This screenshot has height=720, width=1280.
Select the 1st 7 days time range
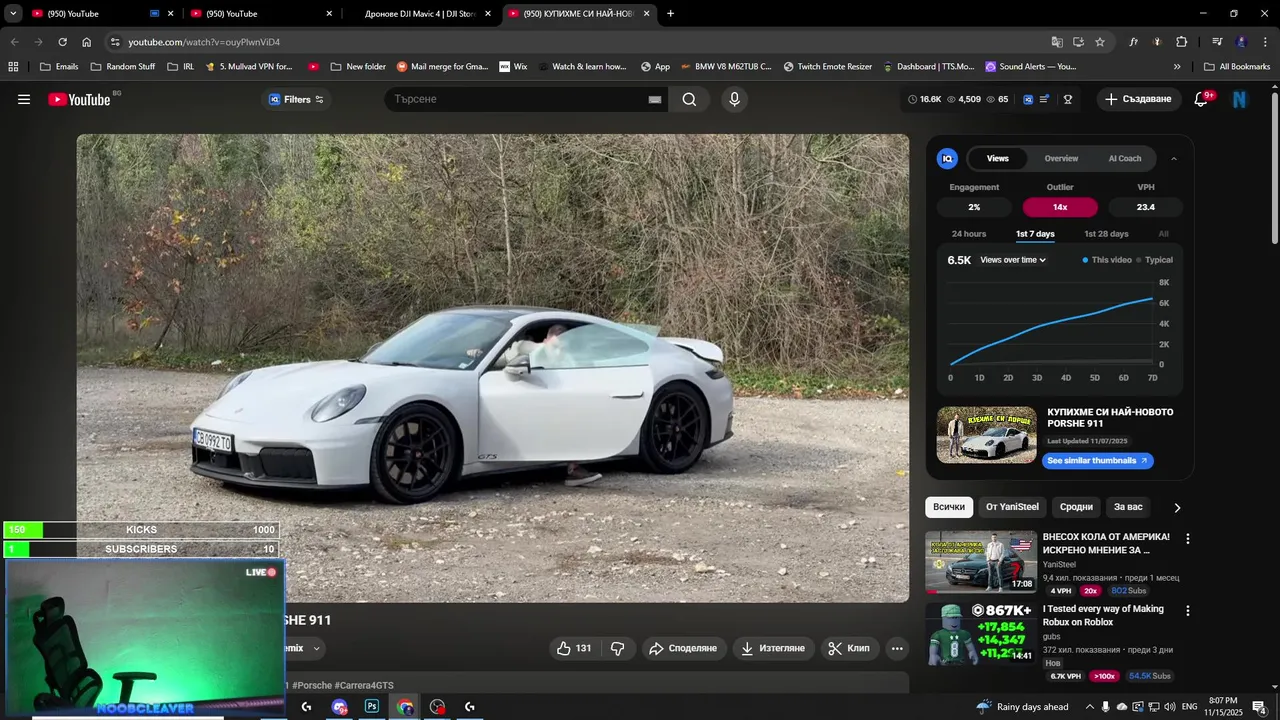pos(1035,234)
